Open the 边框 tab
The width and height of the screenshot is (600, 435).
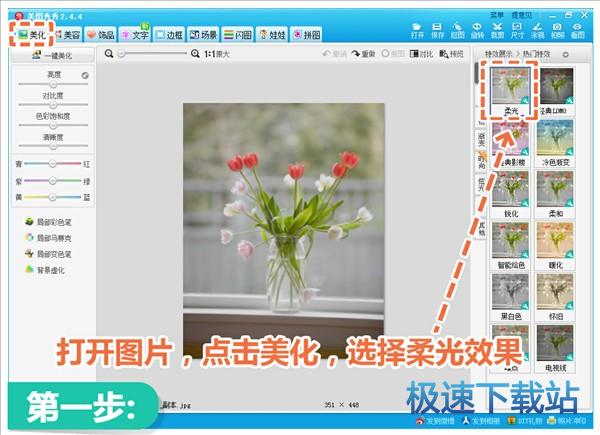pyautogui.click(x=169, y=35)
